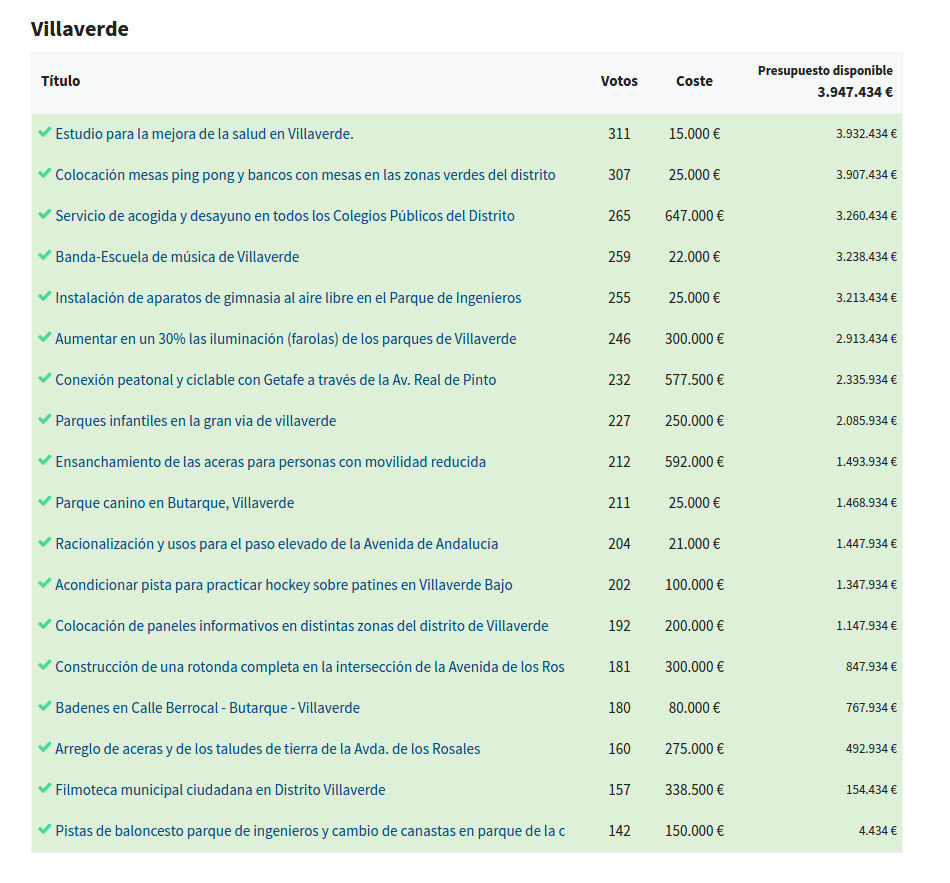Viewport: 950px width, 883px height.
Task: Click checkmark next to Badenes en Calle Berrocal
Action: click(44, 706)
